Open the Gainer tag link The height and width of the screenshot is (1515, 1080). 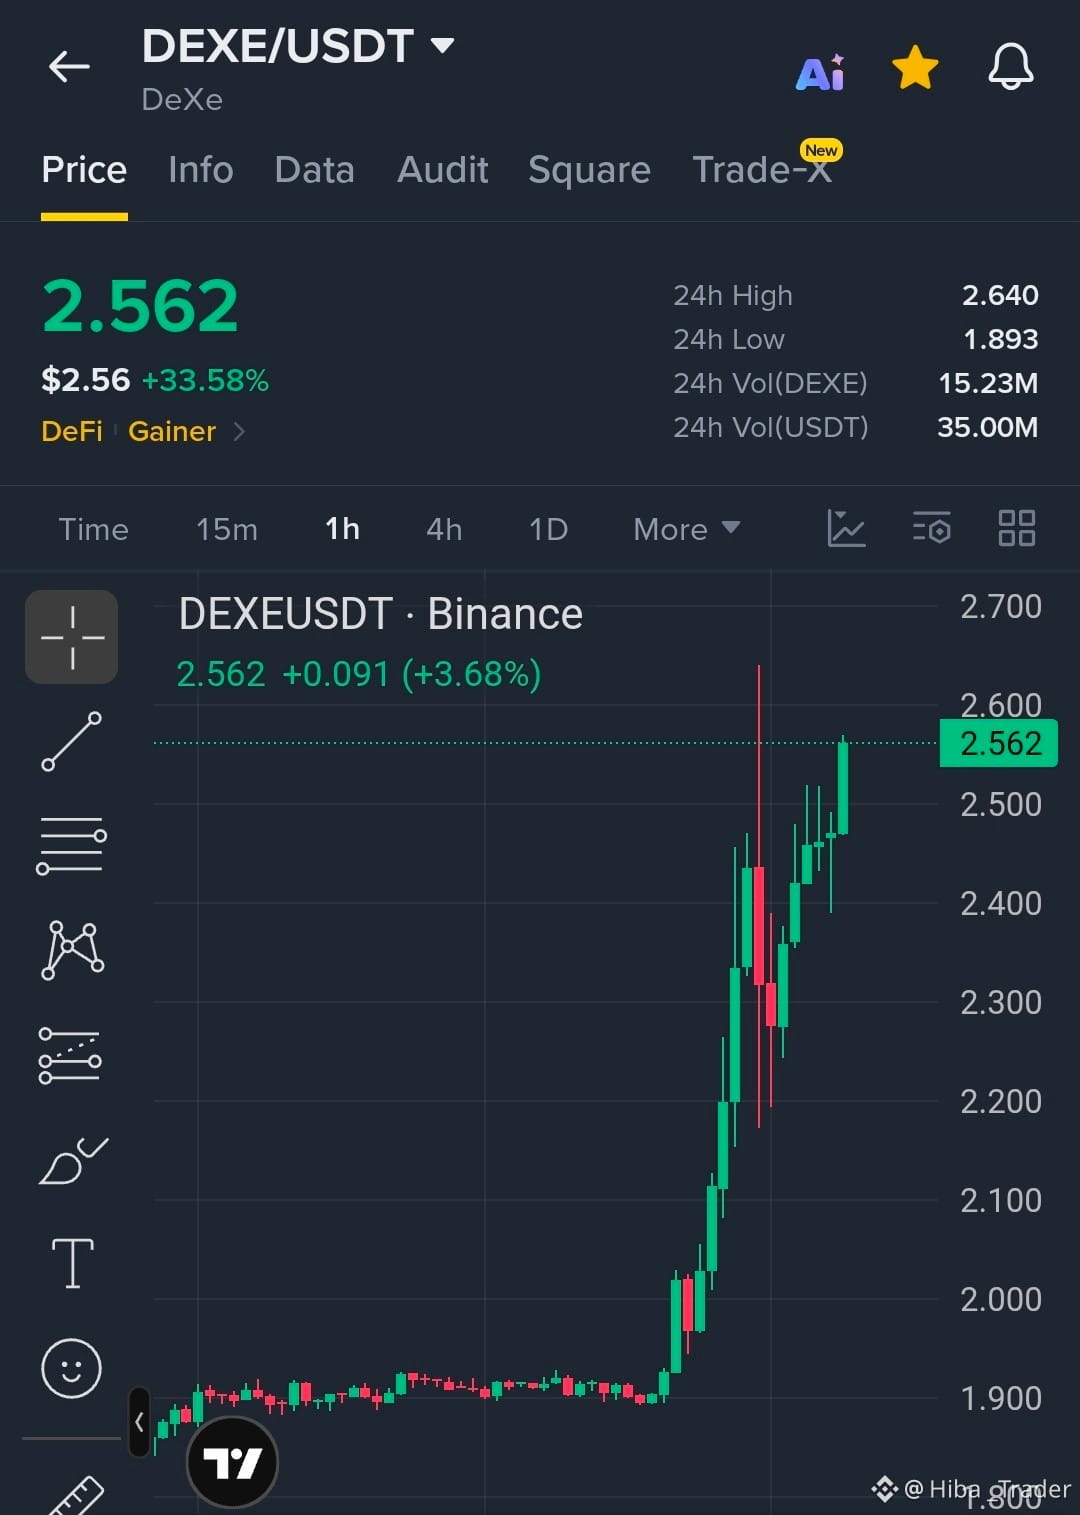[172, 431]
